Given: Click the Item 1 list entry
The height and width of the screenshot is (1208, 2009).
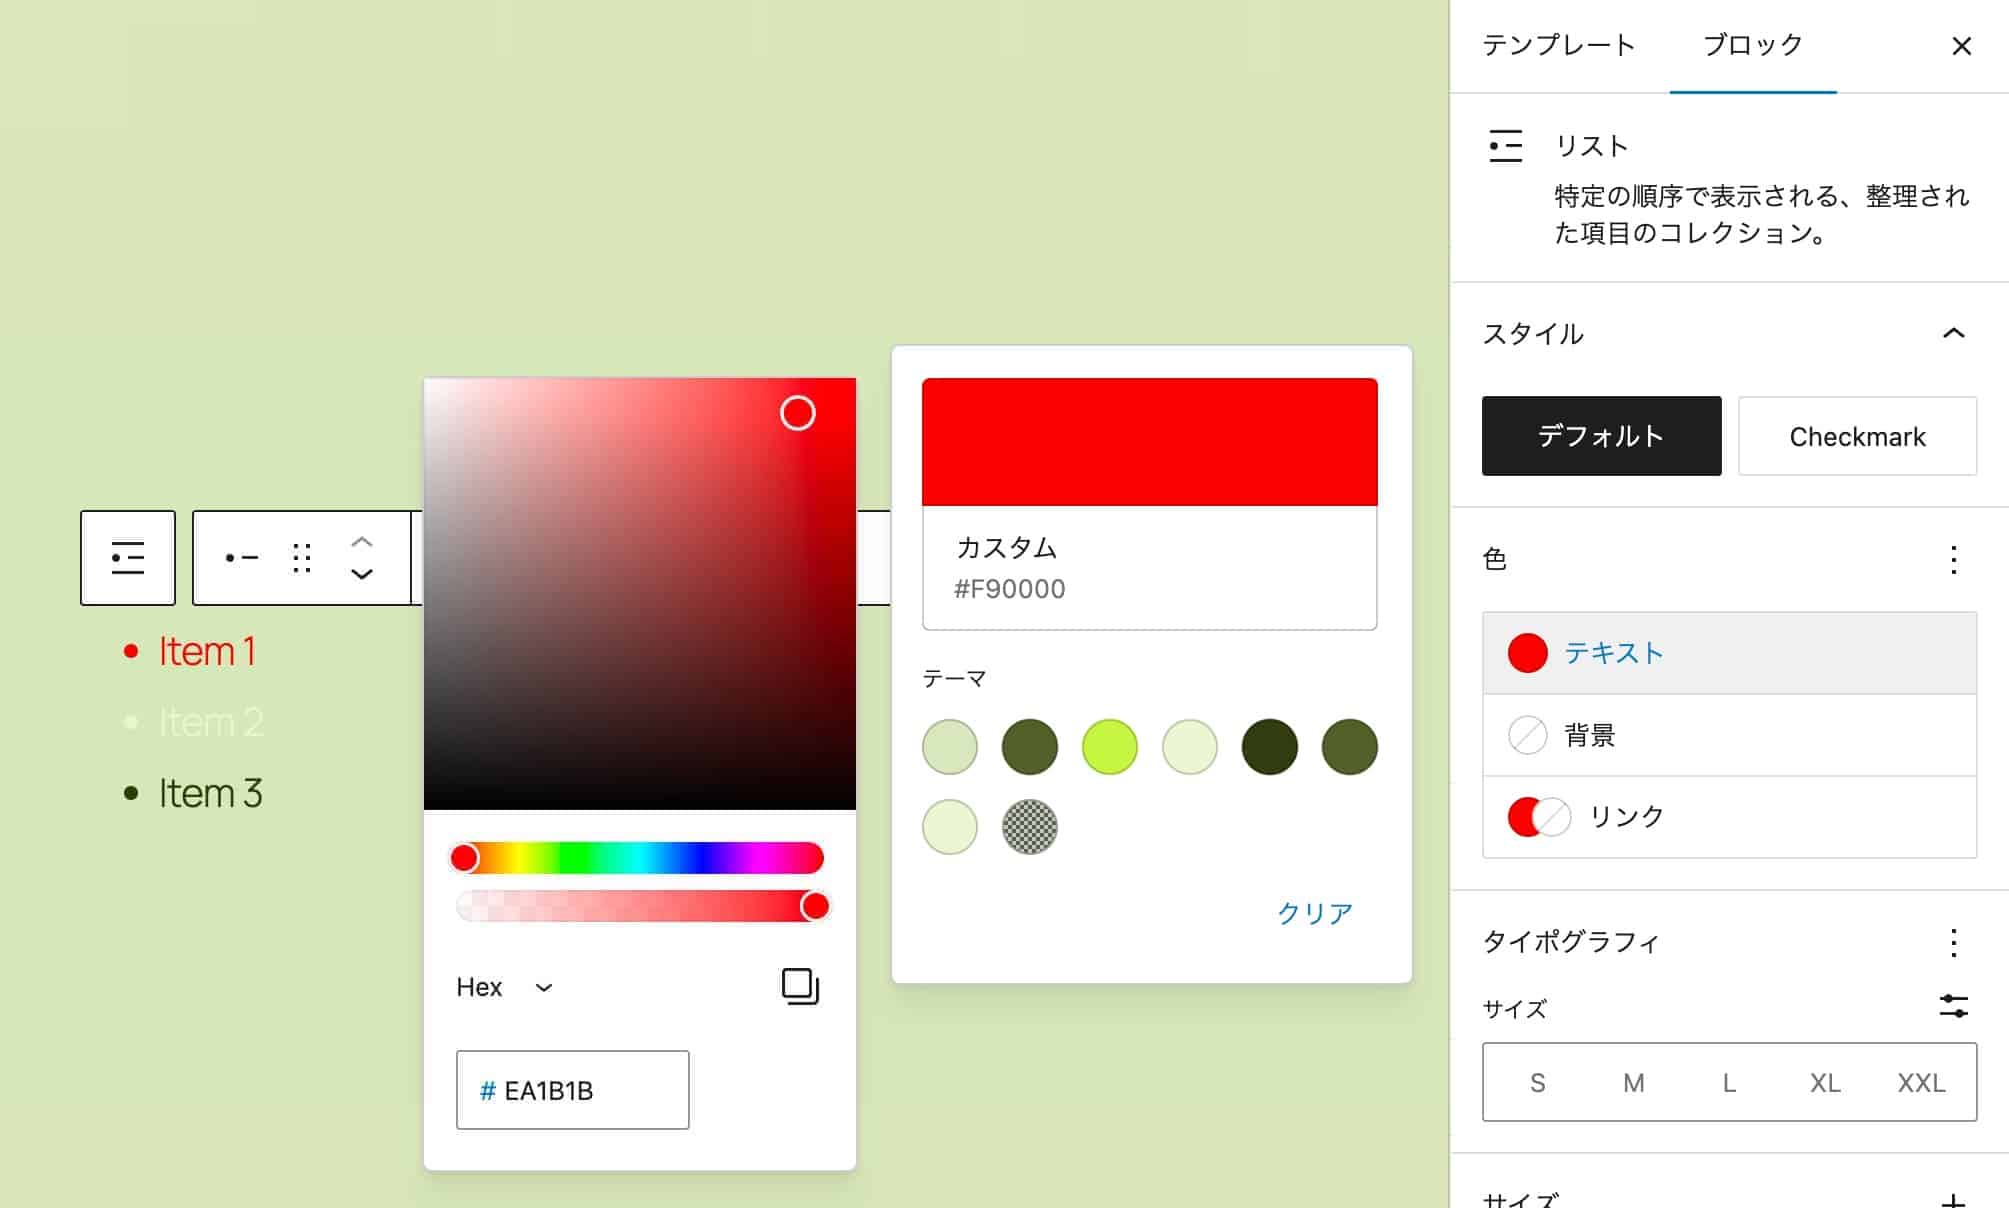Looking at the screenshot, I should 207,651.
